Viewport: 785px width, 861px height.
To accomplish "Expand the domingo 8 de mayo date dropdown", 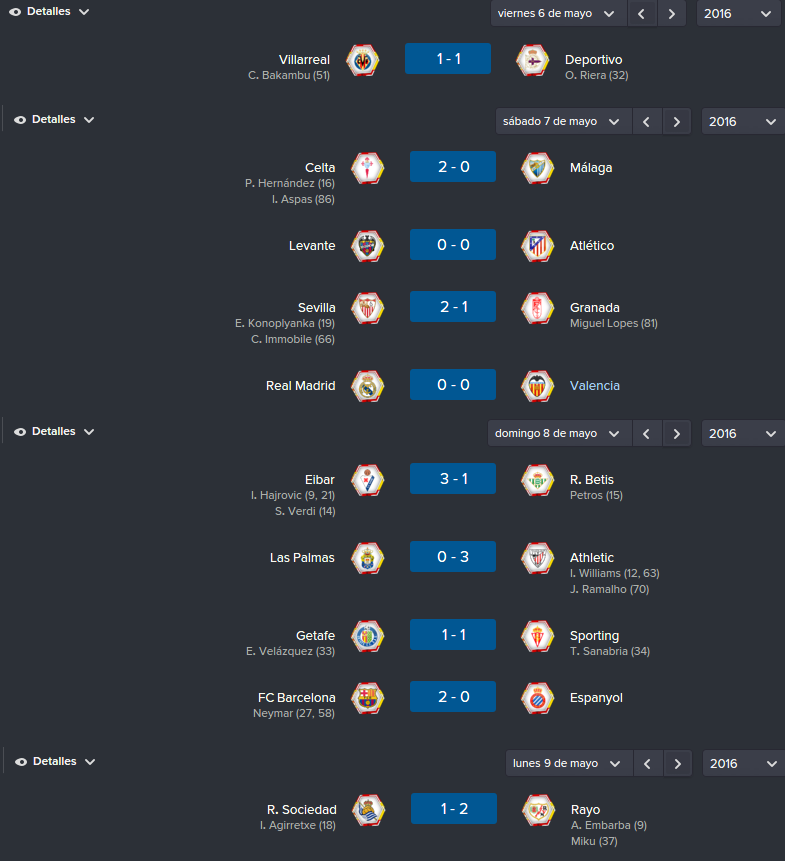I will coord(559,433).
